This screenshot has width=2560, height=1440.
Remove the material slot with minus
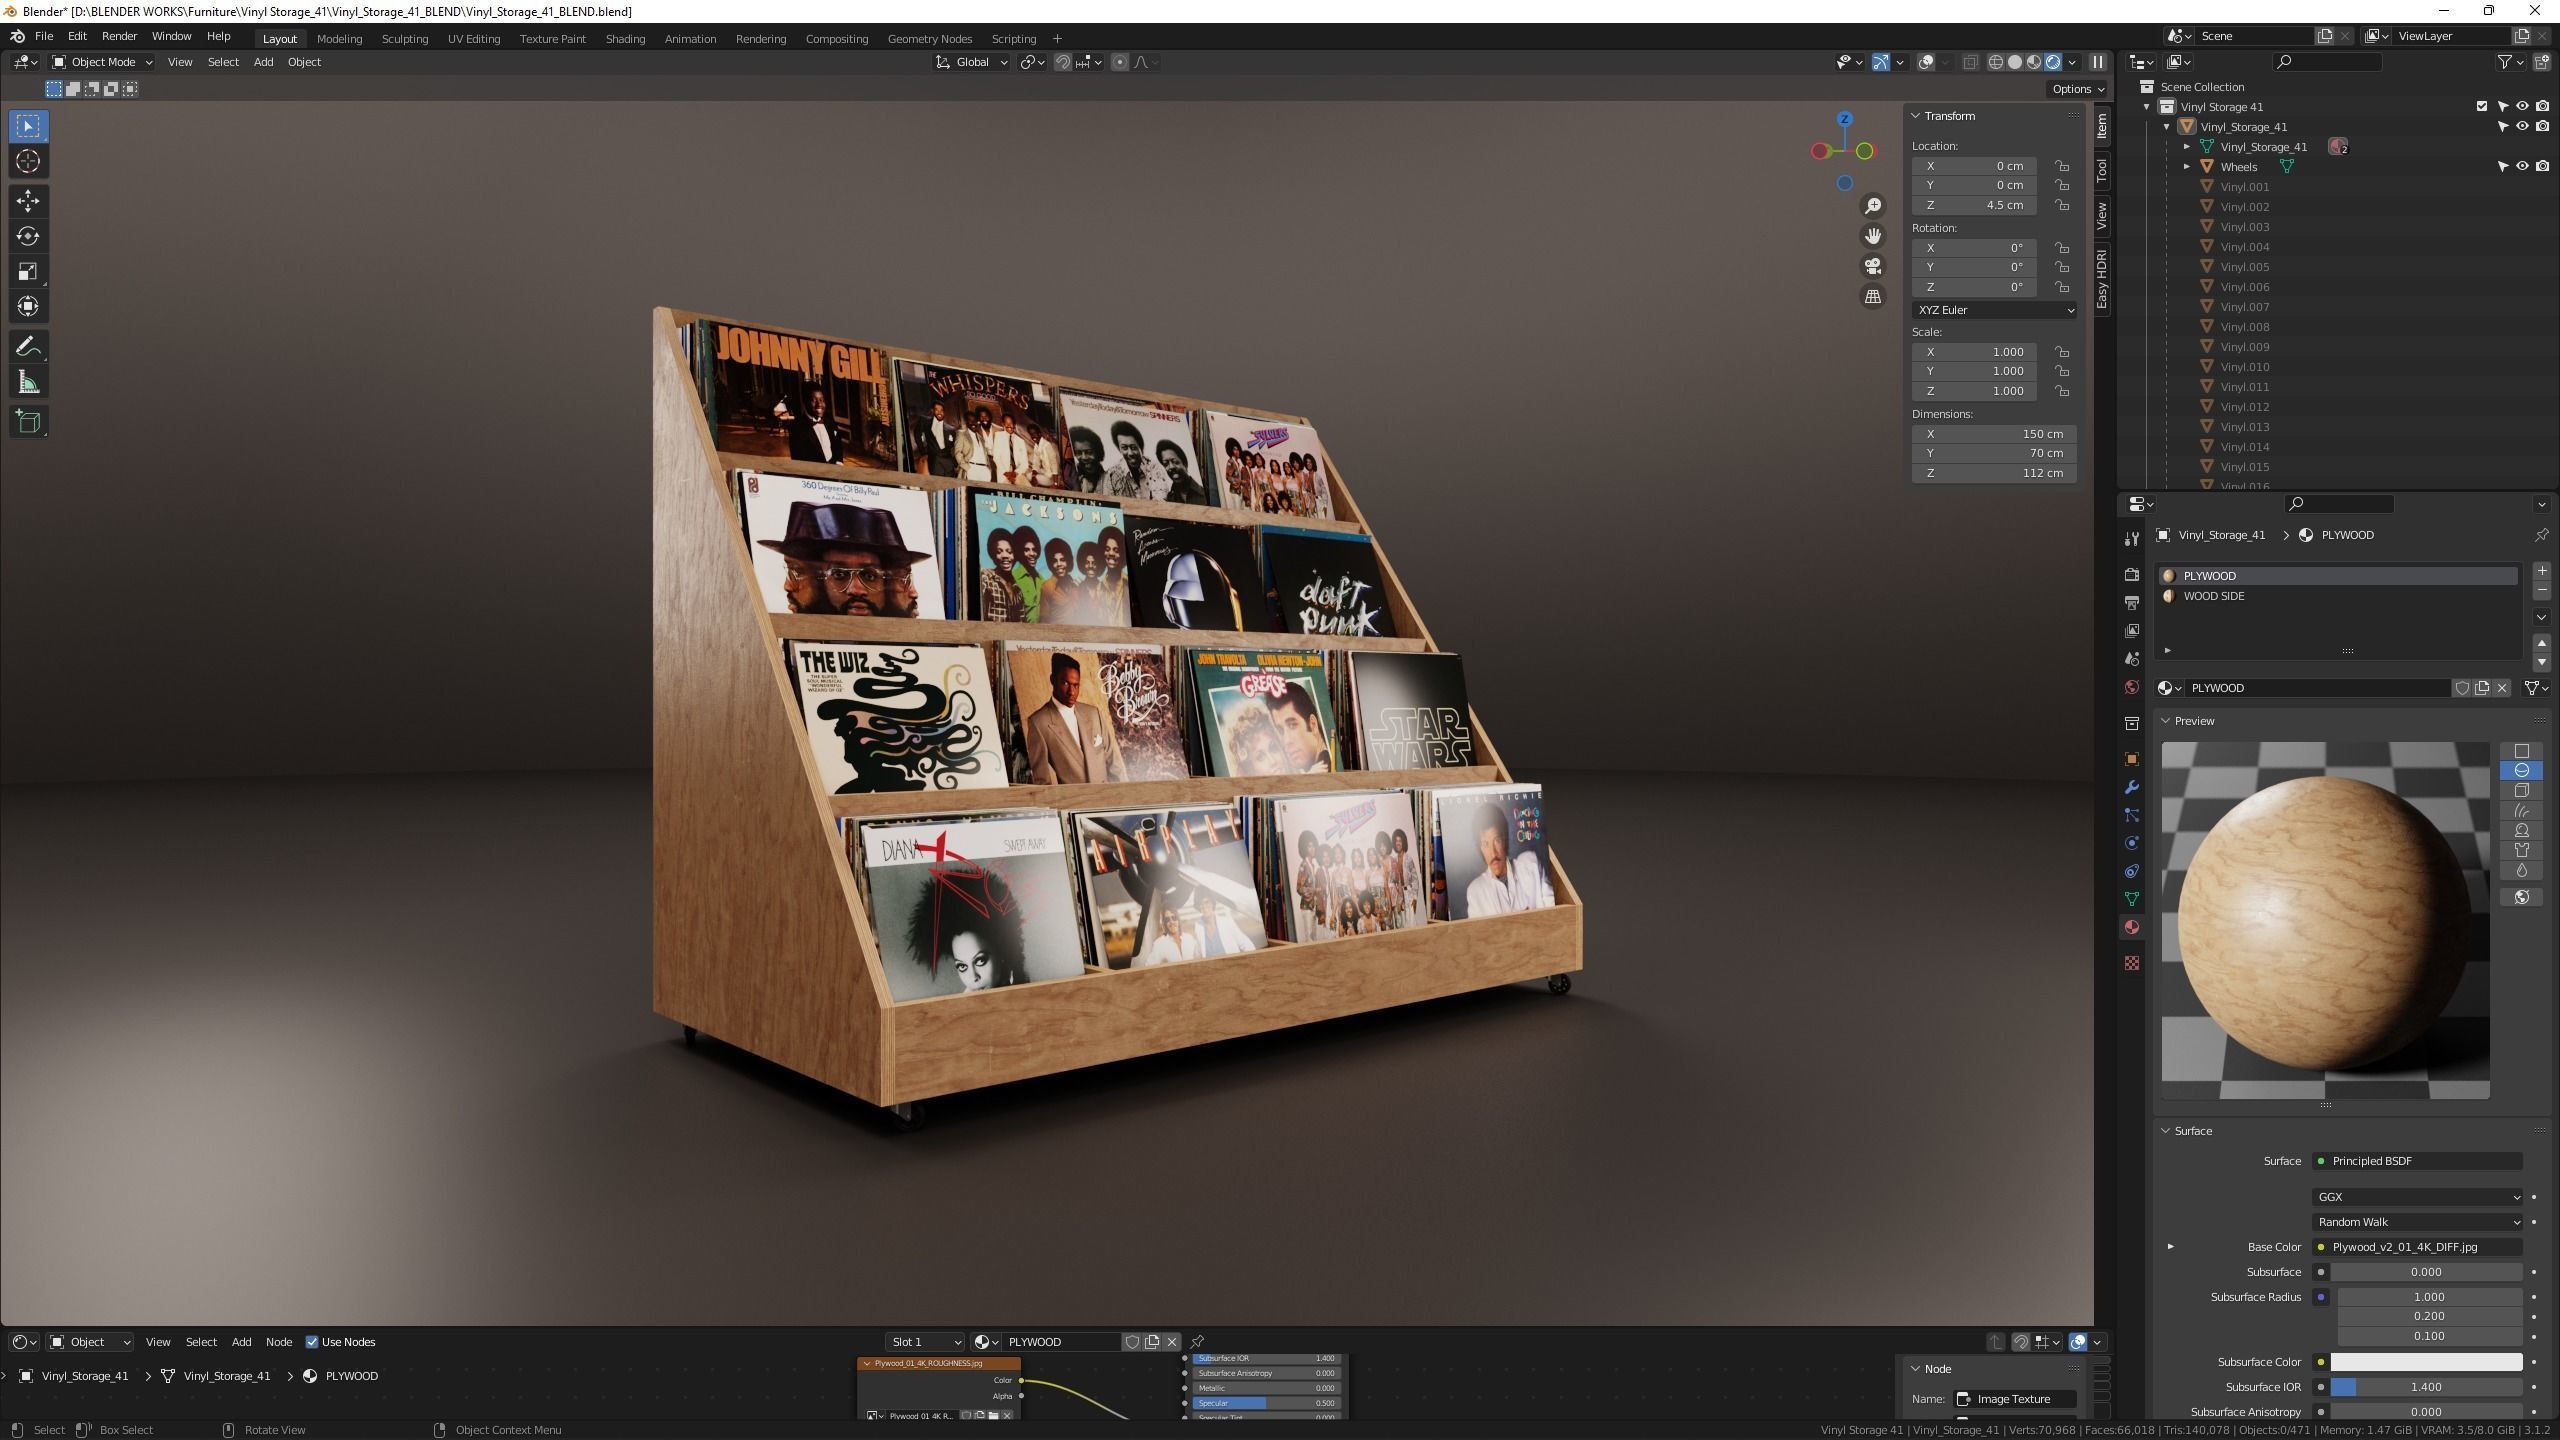pos(2542,590)
